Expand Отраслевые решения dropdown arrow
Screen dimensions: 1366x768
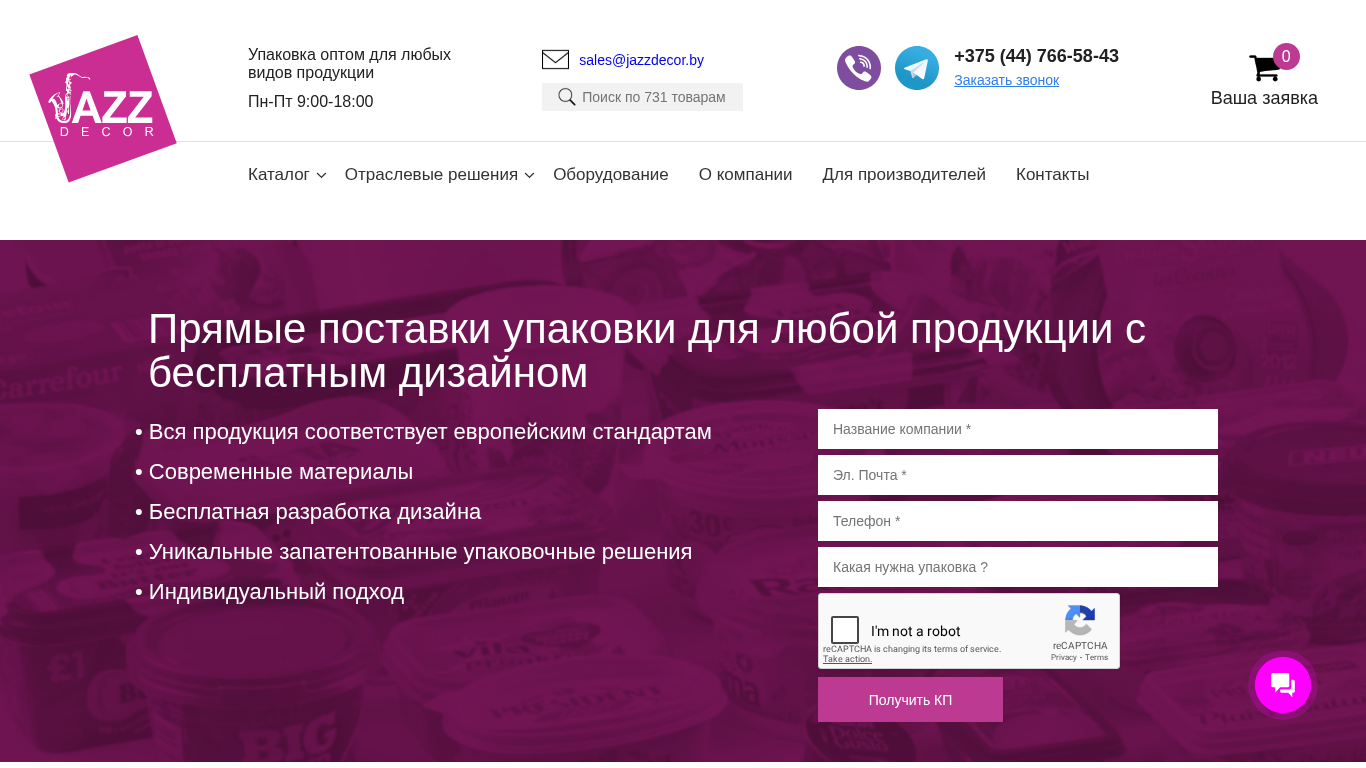(x=529, y=176)
